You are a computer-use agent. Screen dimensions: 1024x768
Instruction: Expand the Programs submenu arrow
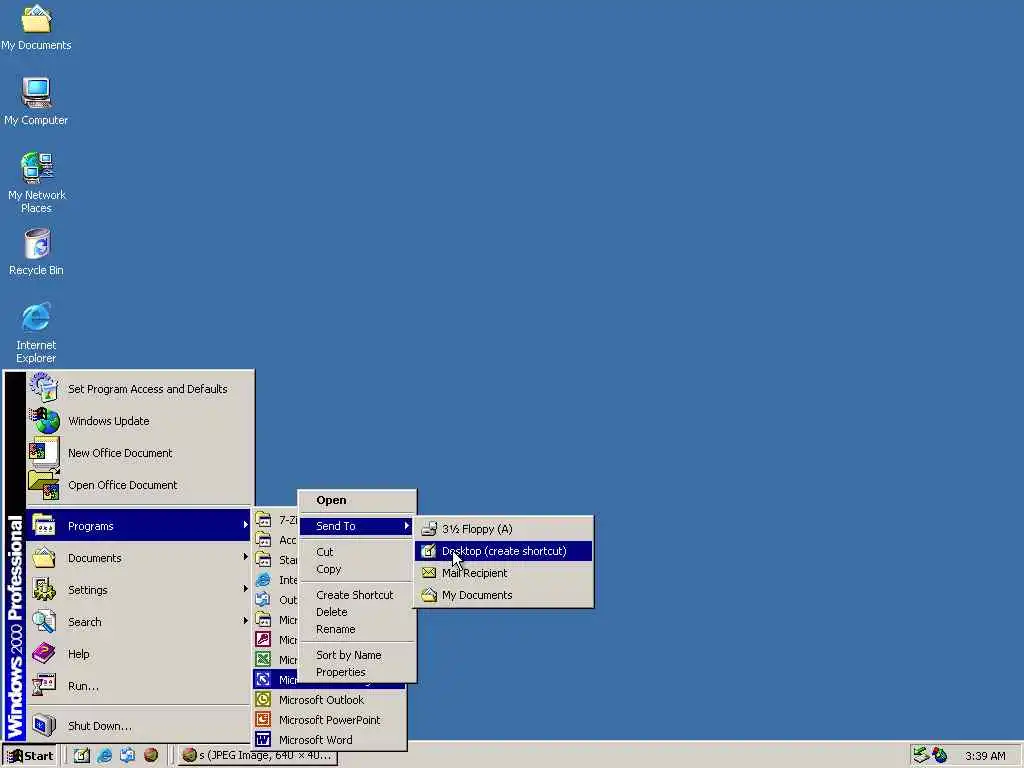[245, 525]
